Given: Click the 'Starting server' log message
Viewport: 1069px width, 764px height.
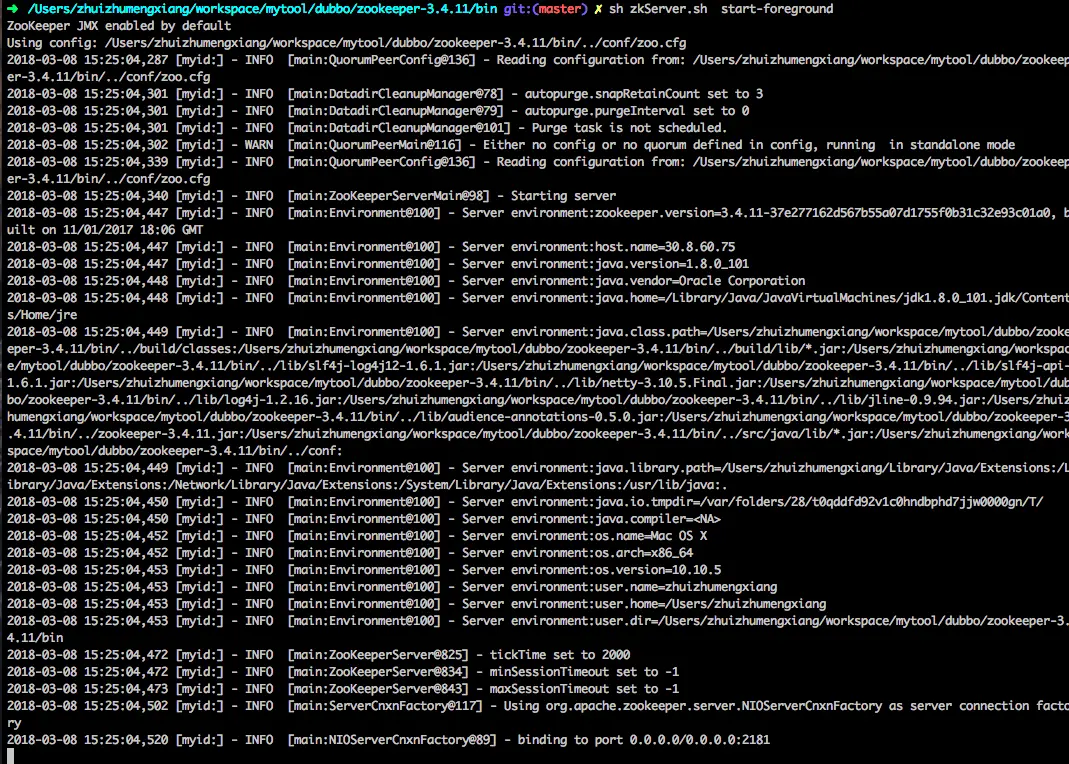Looking at the screenshot, I should coord(563,196).
